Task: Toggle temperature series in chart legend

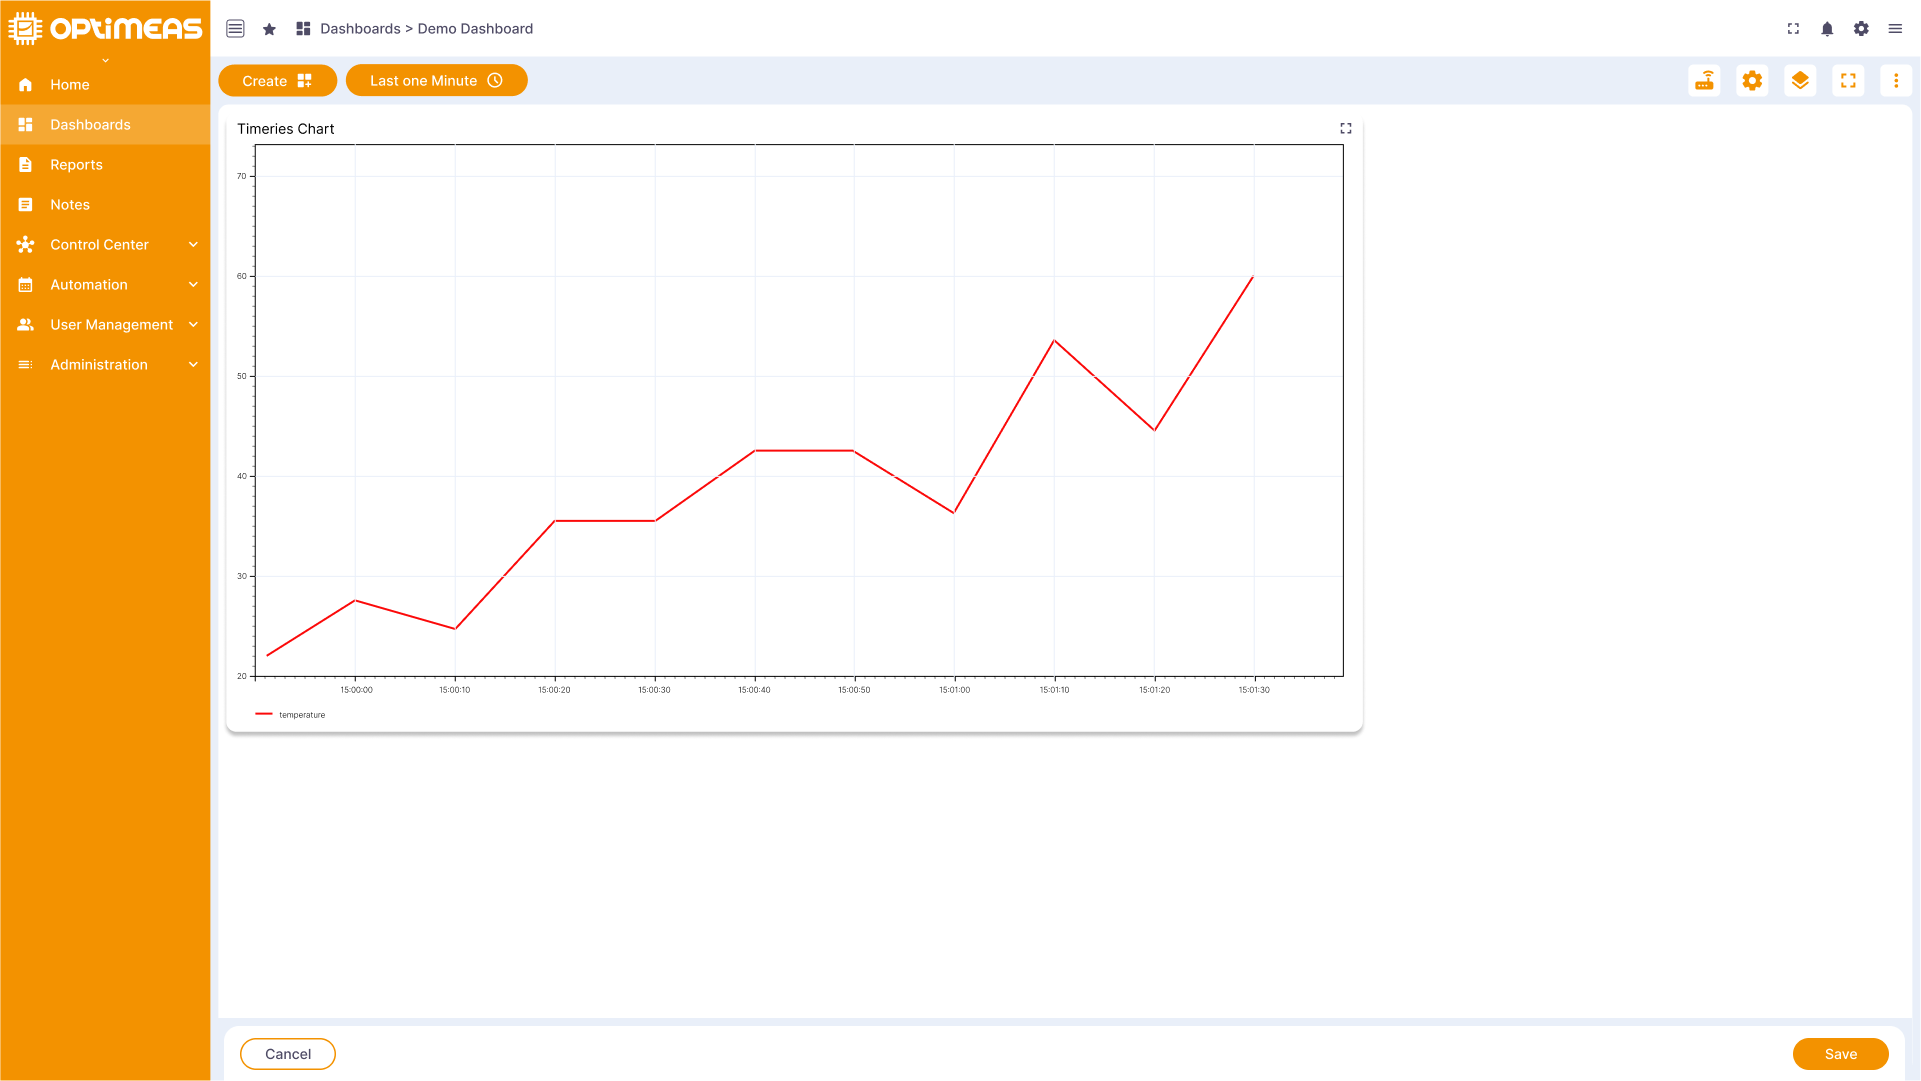Action: click(291, 715)
